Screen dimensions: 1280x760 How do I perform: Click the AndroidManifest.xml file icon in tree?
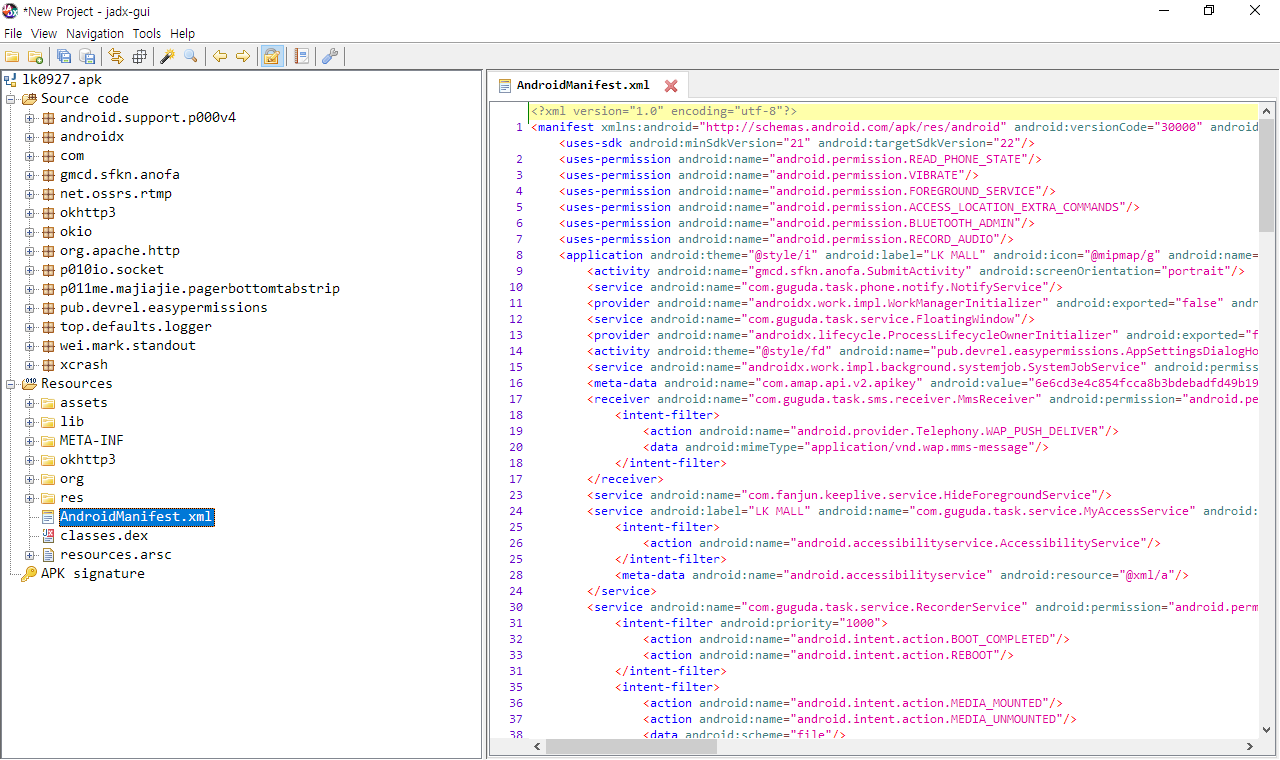(48, 517)
